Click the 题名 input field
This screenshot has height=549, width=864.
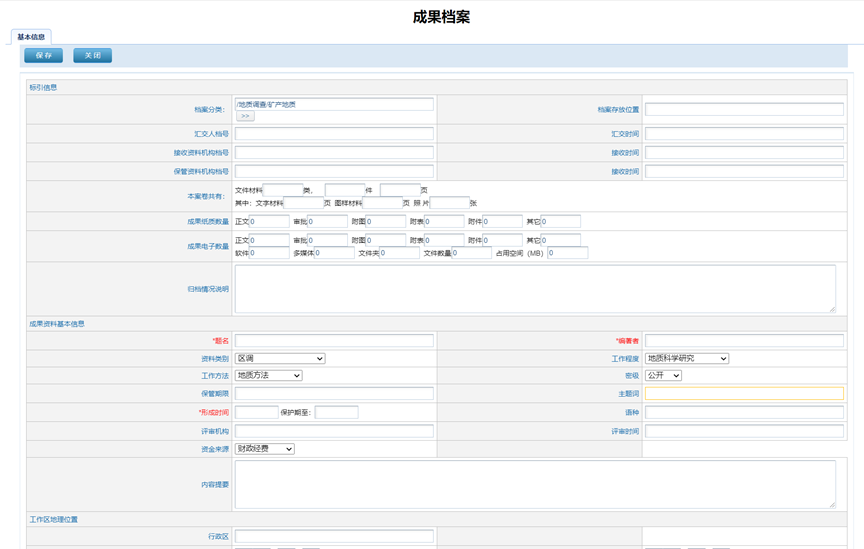click(334, 341)
